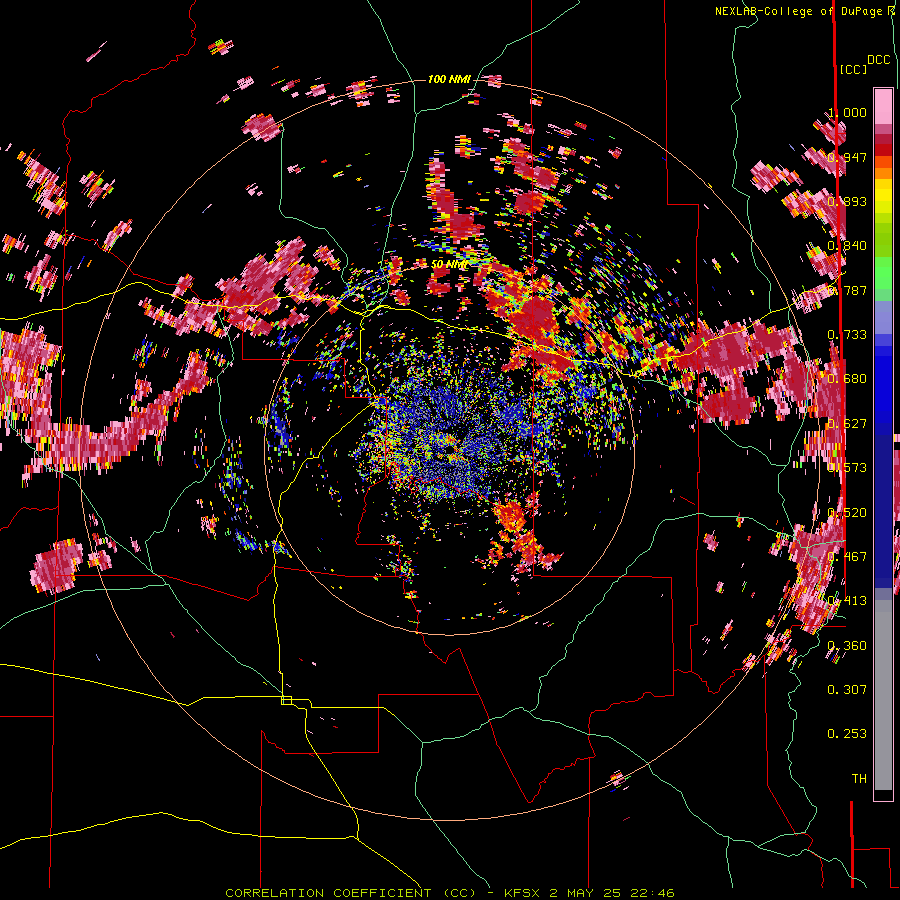Select the 0.307 legend value
The height and width of the screenshot is (900, 900).
pos(847,690)
